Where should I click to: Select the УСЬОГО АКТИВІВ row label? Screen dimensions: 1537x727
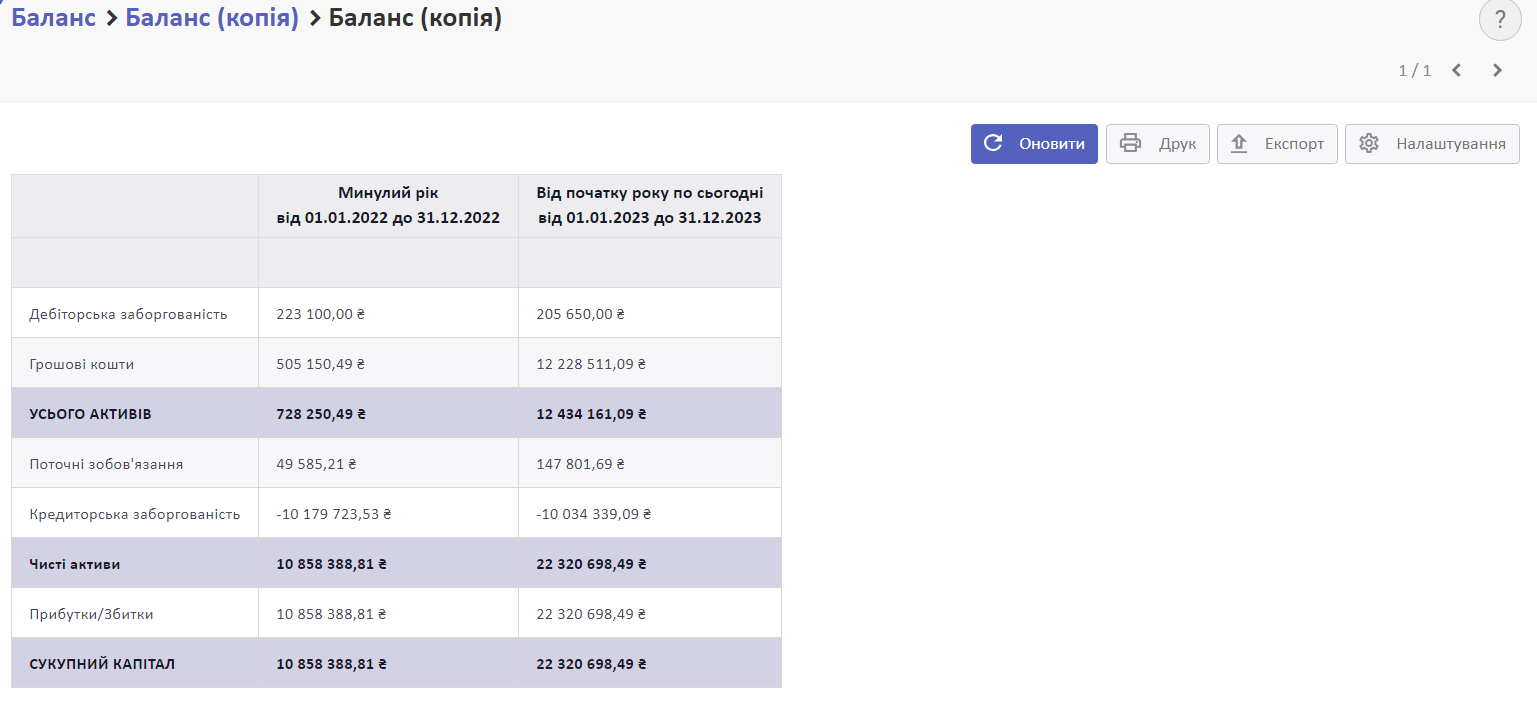point(91,414)
